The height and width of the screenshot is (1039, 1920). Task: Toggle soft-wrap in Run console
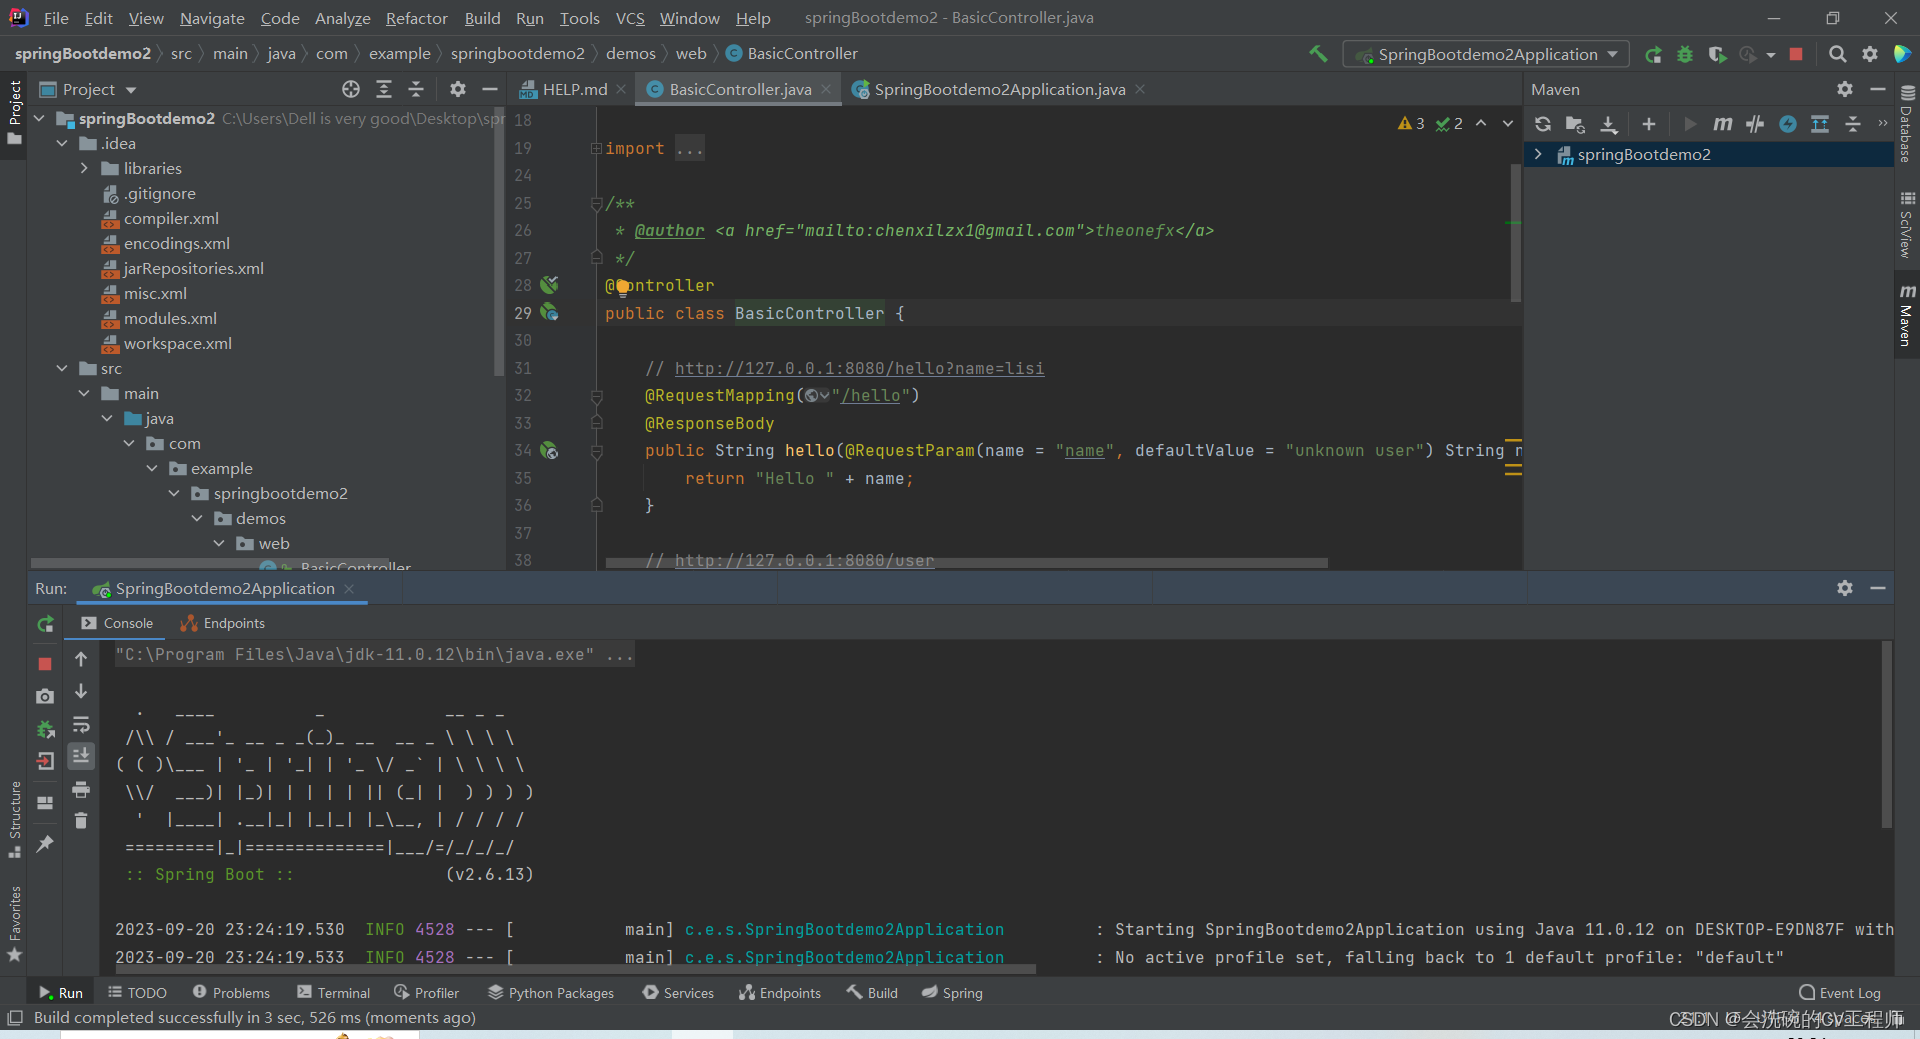click(81, 725)
